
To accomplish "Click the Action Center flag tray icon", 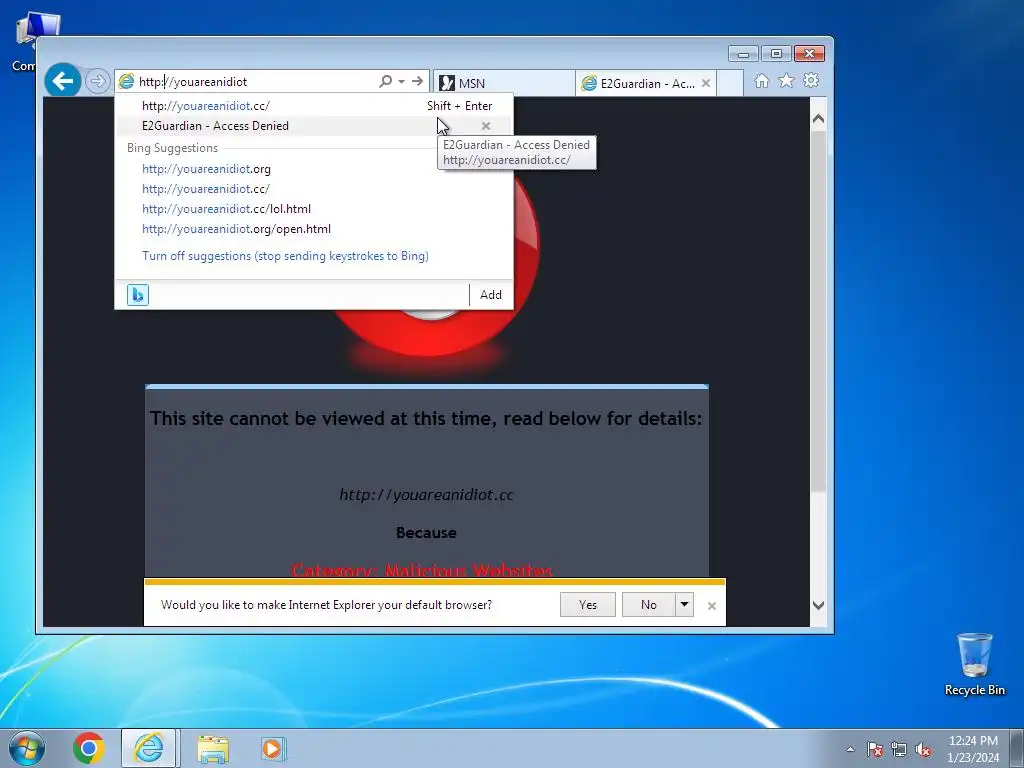I will [875, 749].
